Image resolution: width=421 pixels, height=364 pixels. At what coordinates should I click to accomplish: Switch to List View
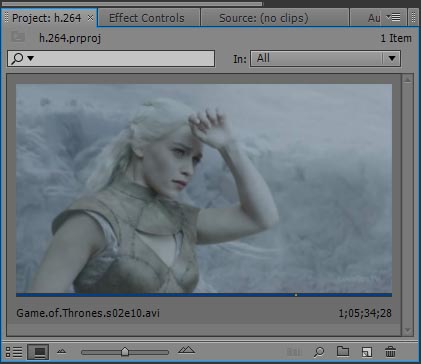point(14,352)
